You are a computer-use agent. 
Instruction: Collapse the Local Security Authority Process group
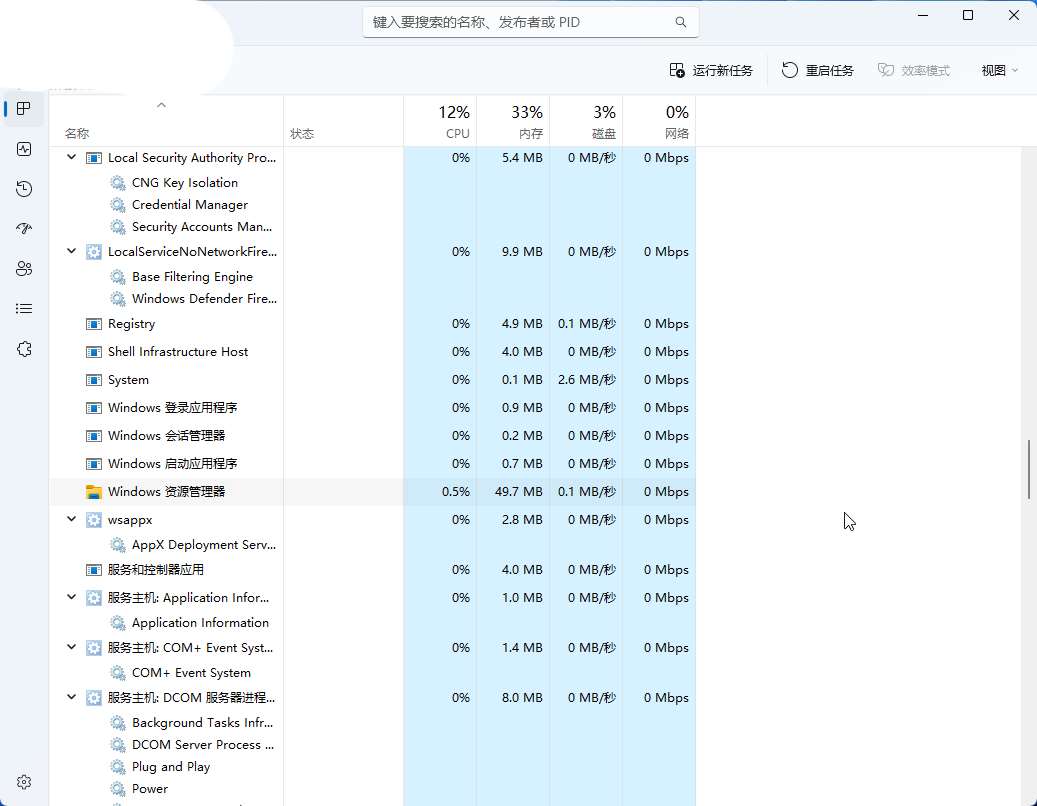[x=71, y=158]
